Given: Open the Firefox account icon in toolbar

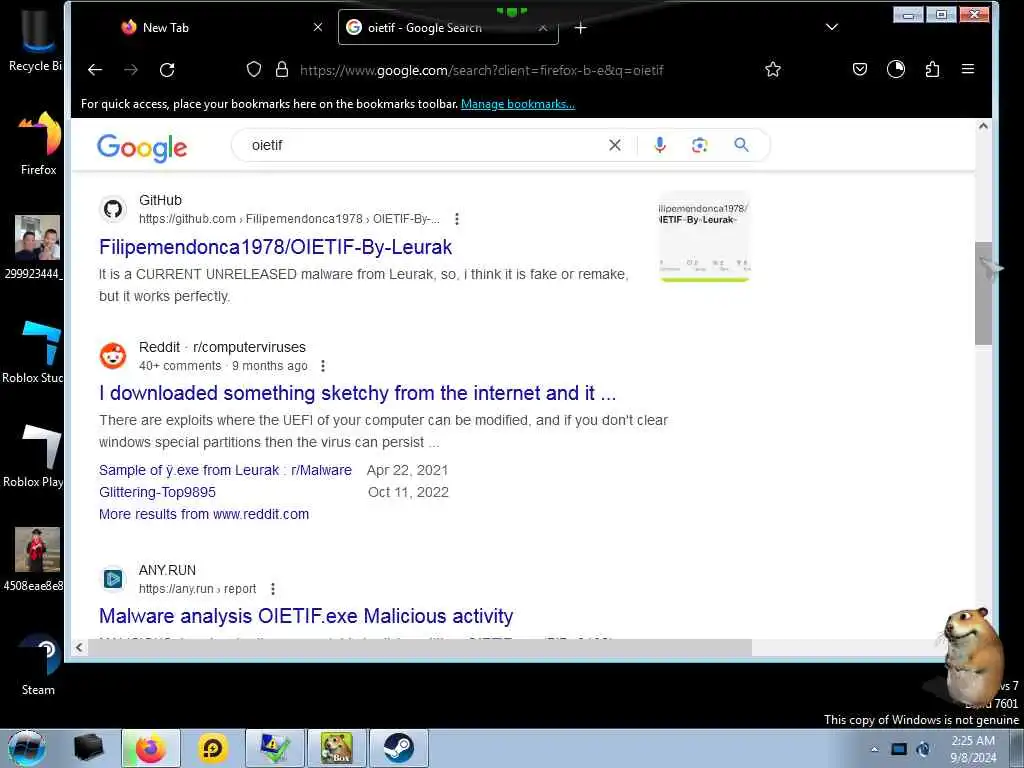Looking at the screenshot, I should pos(896,69).
